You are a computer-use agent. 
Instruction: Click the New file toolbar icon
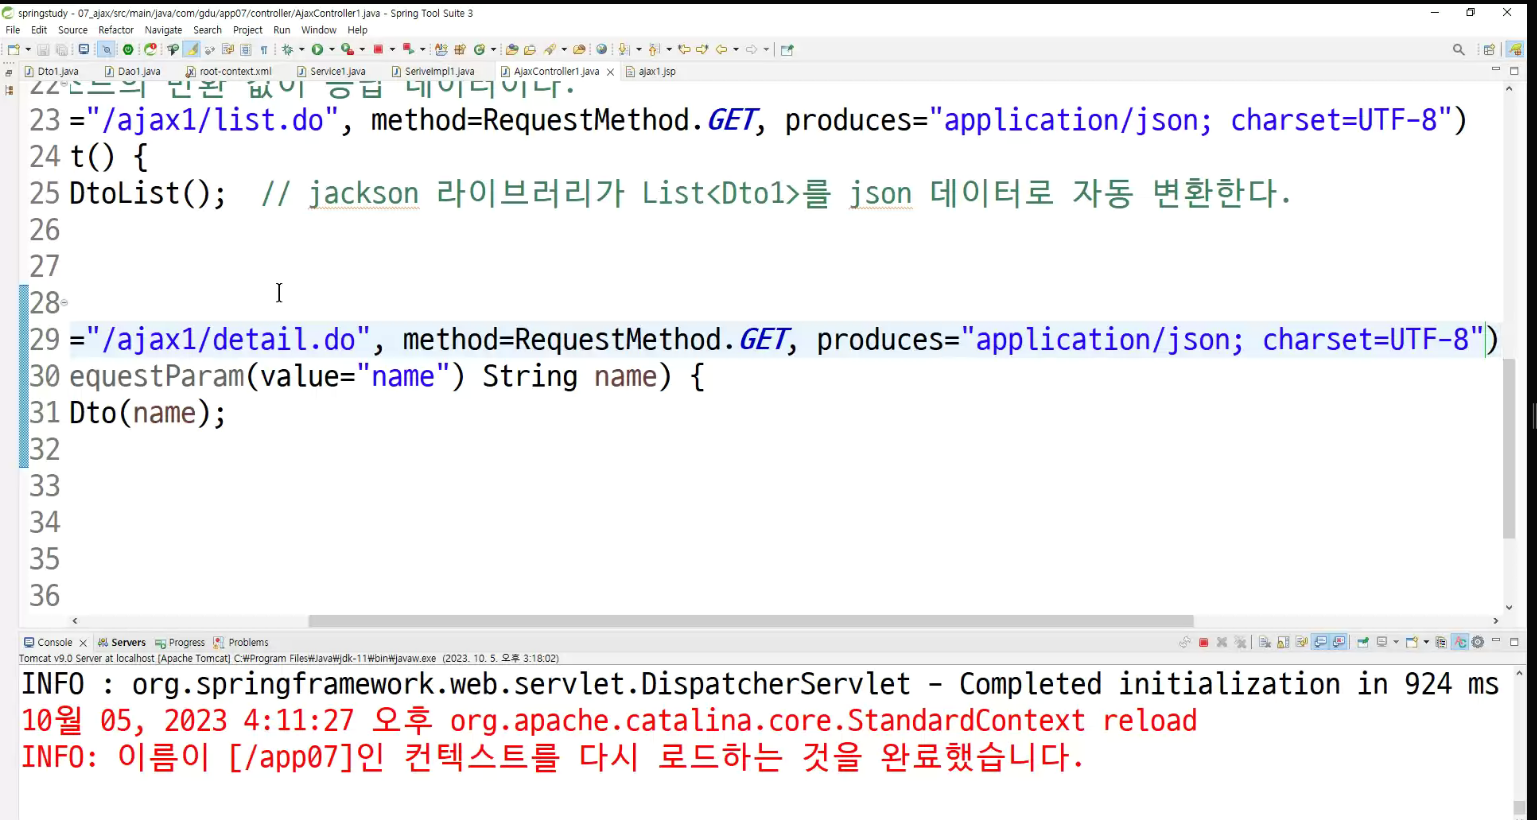13,49
